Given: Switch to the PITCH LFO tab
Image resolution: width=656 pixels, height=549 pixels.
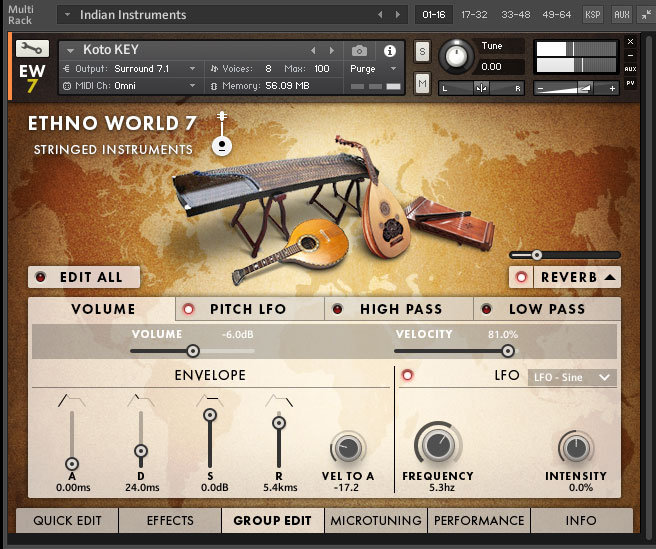Looking at the screenshot, I should coord(248,309).
